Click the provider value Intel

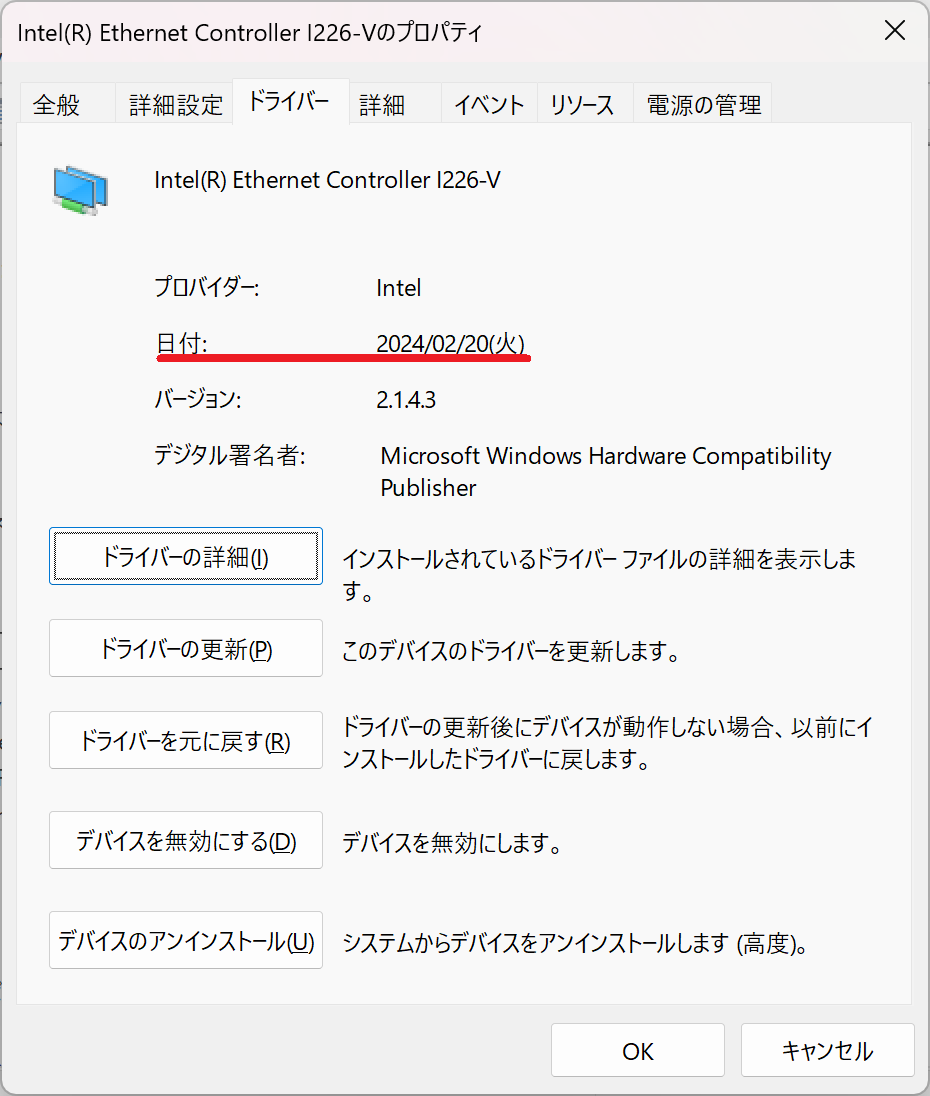pos(398,288)
